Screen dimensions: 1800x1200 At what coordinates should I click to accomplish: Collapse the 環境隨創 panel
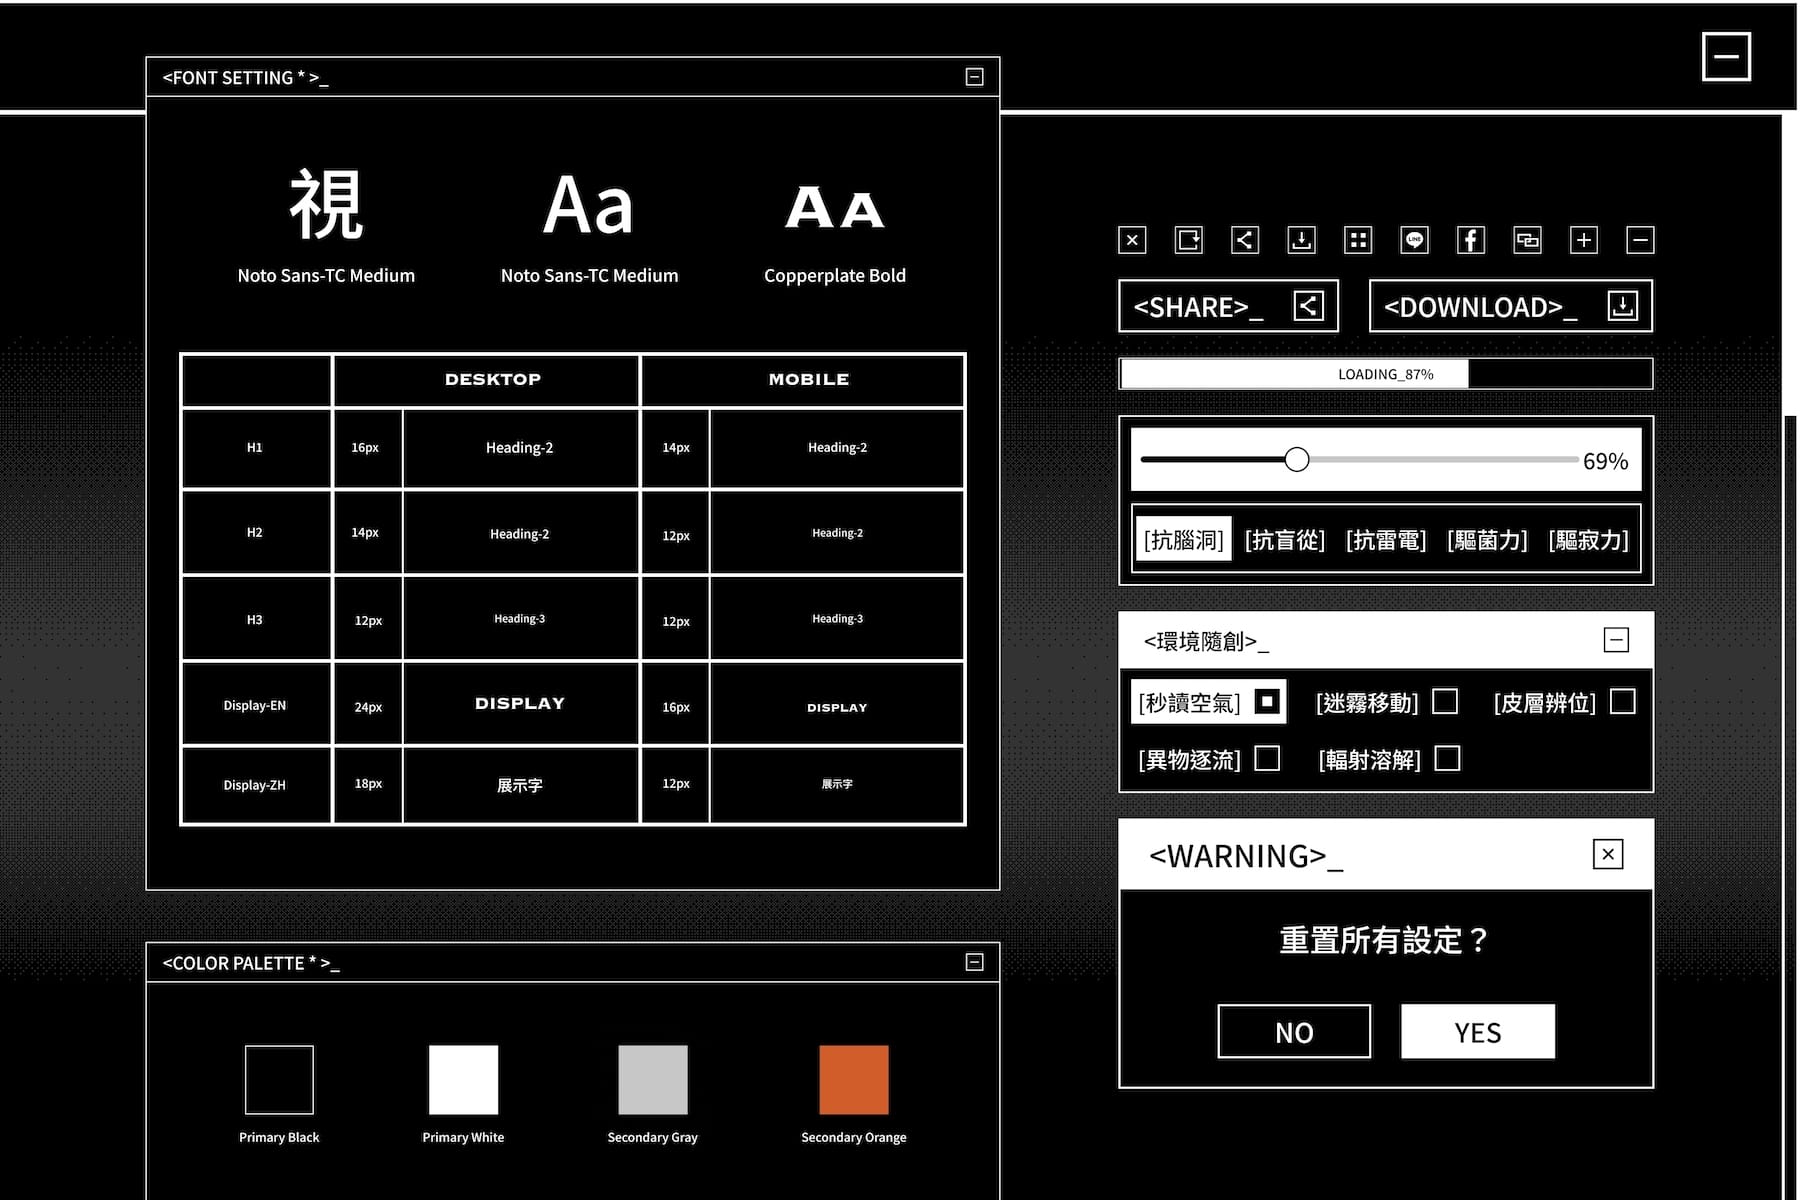1616,640
